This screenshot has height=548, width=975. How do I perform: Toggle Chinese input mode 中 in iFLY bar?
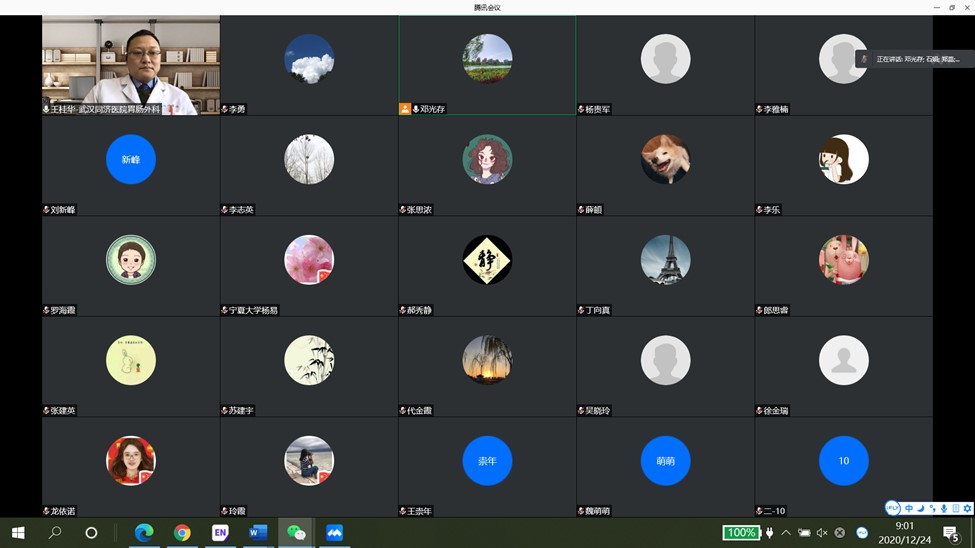pyautogui.click(x=909, y=508)
